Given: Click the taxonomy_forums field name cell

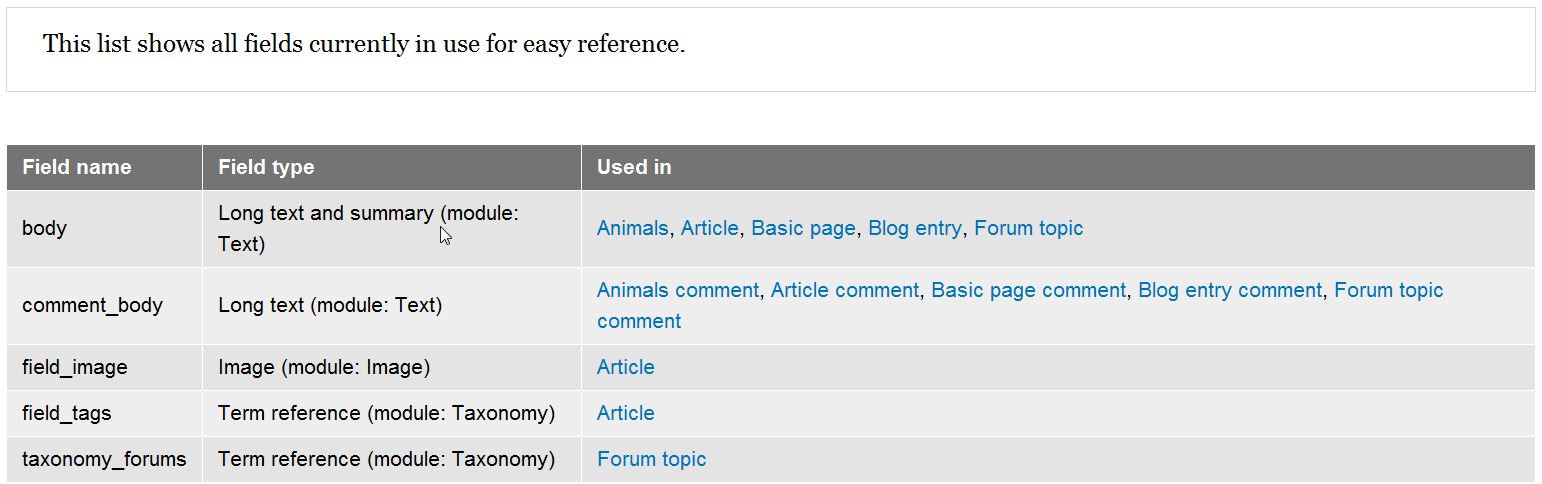Looking at the screenshot, I should point(104,459).
